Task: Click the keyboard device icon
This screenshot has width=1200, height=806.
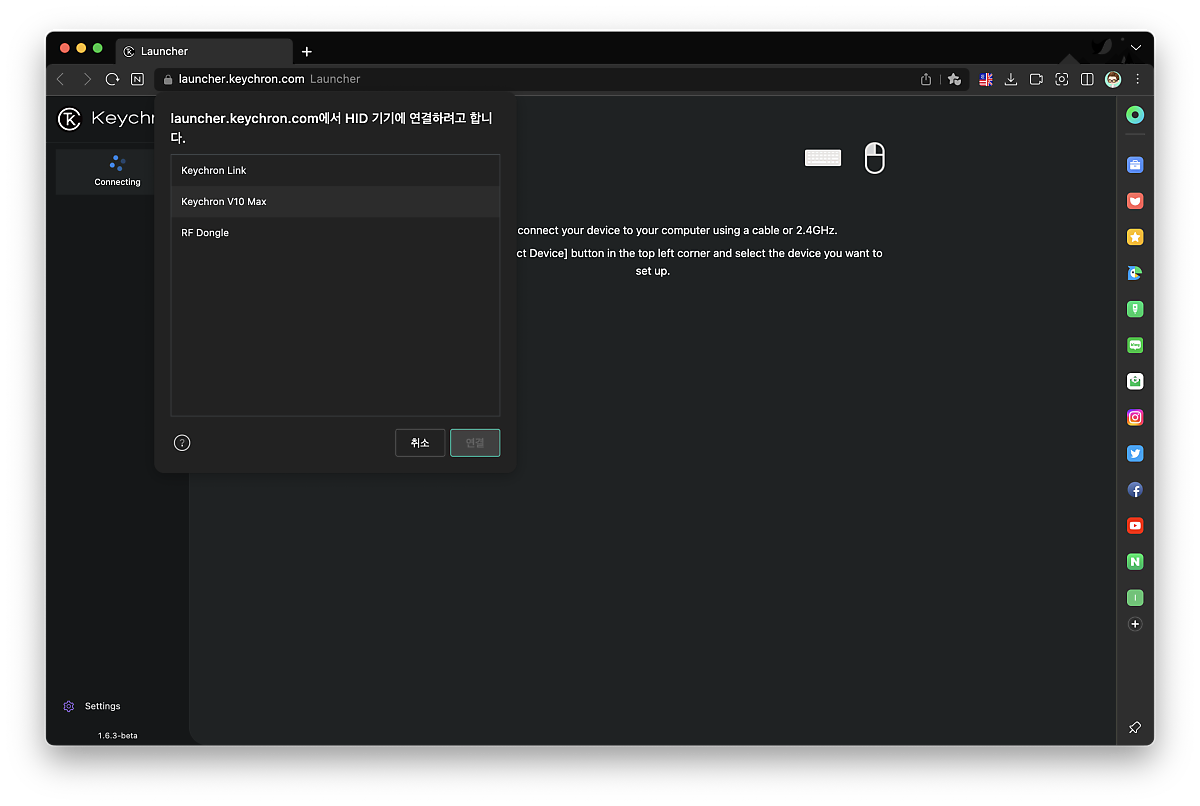Action: click(x=823, y=158)
